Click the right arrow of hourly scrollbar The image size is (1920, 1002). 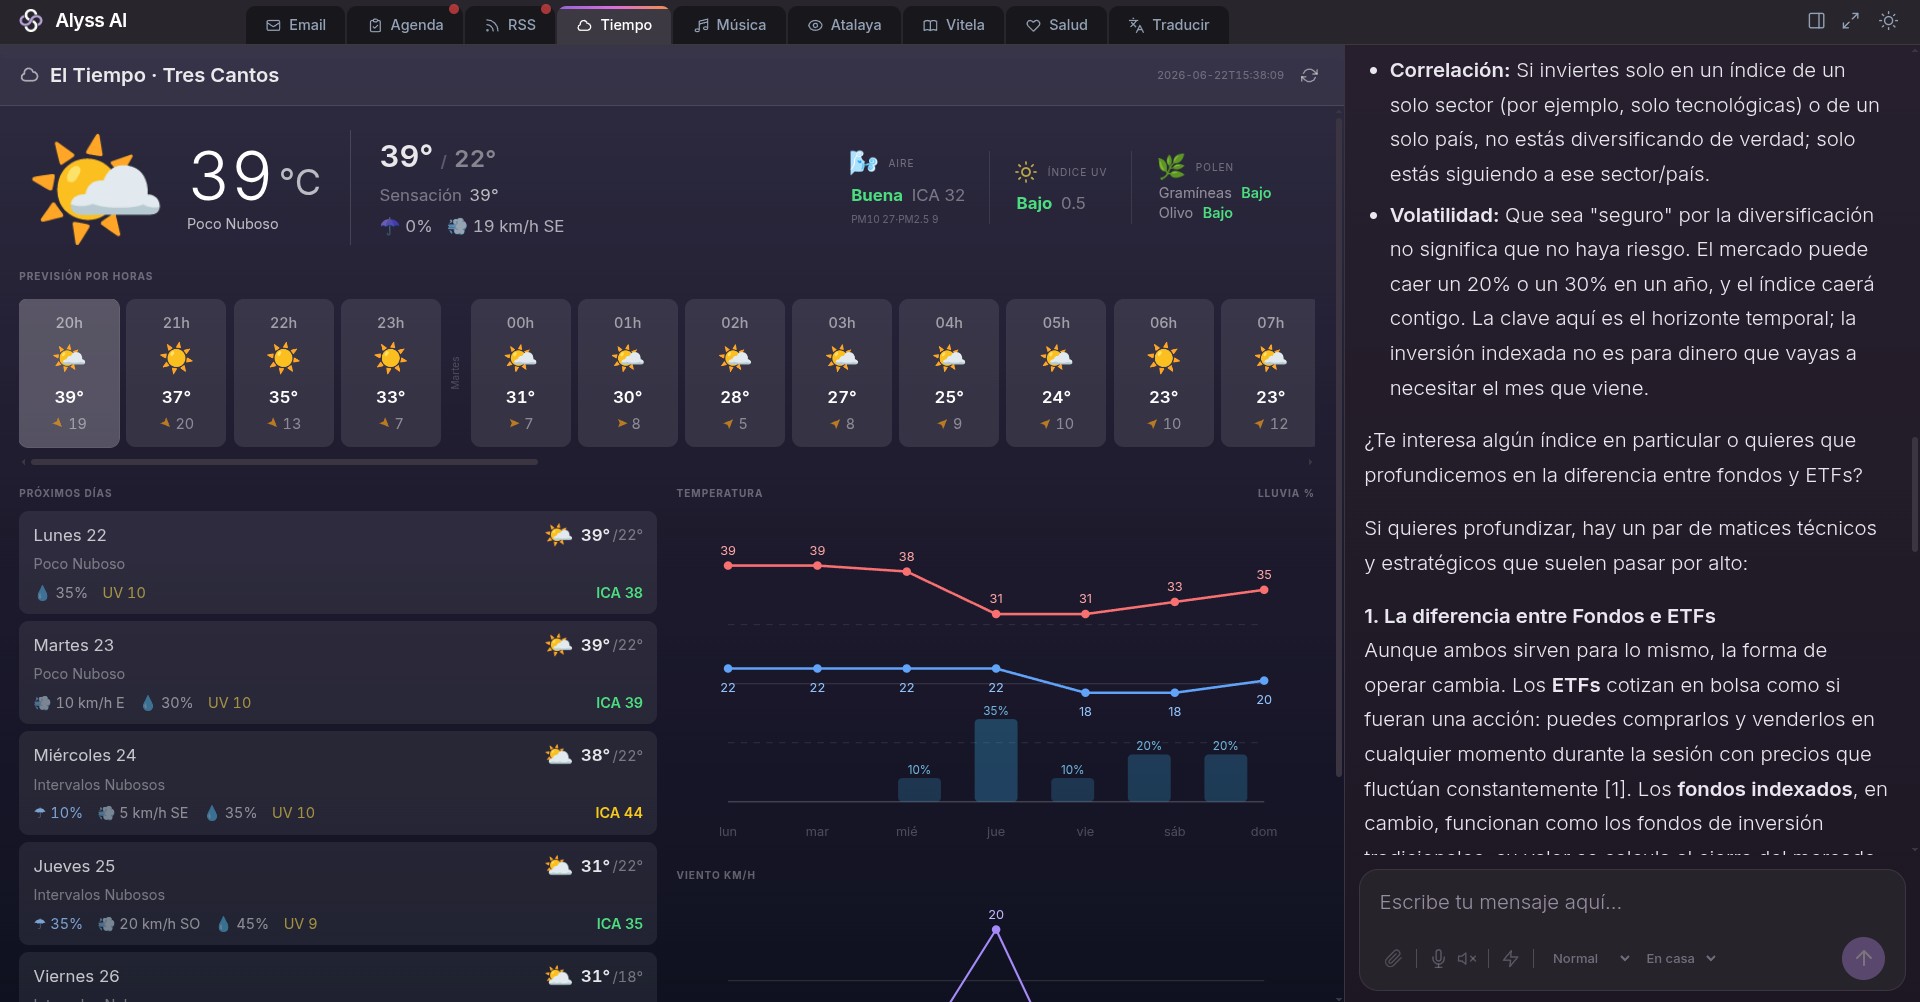(x=1310, y=462)
